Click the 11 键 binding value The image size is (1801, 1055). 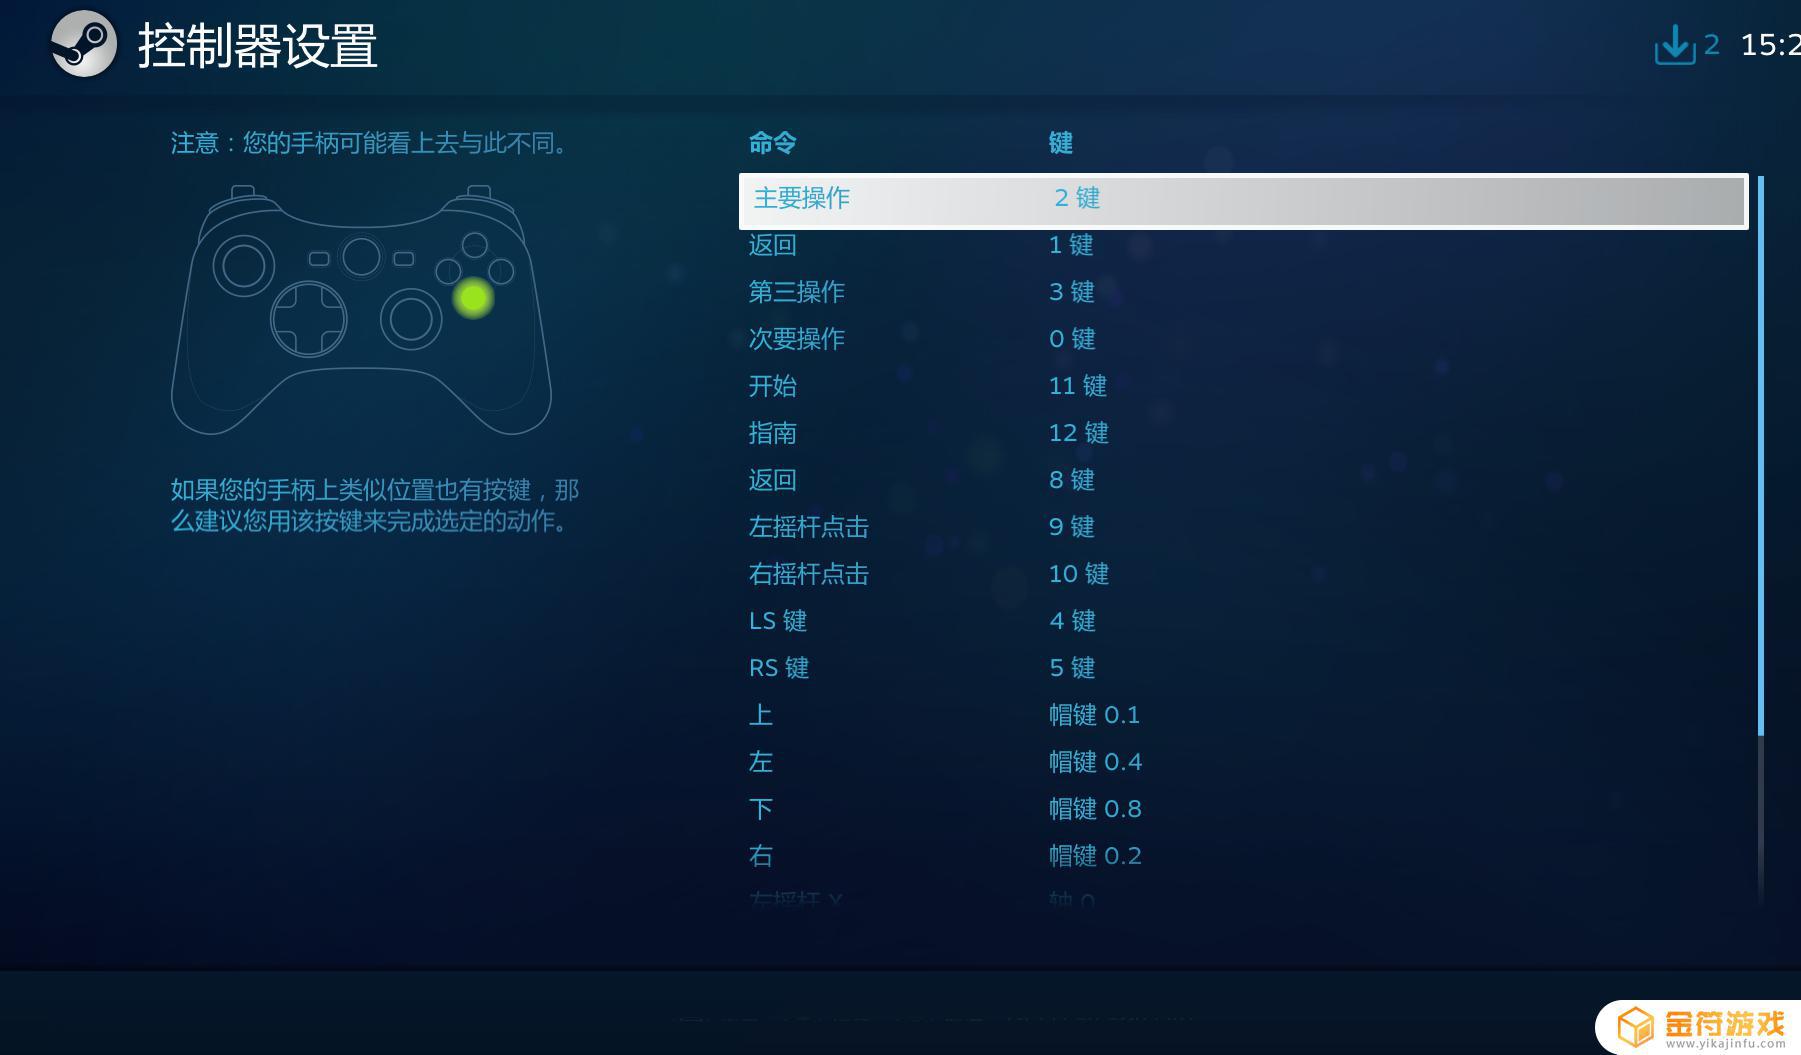(1078, 386)
